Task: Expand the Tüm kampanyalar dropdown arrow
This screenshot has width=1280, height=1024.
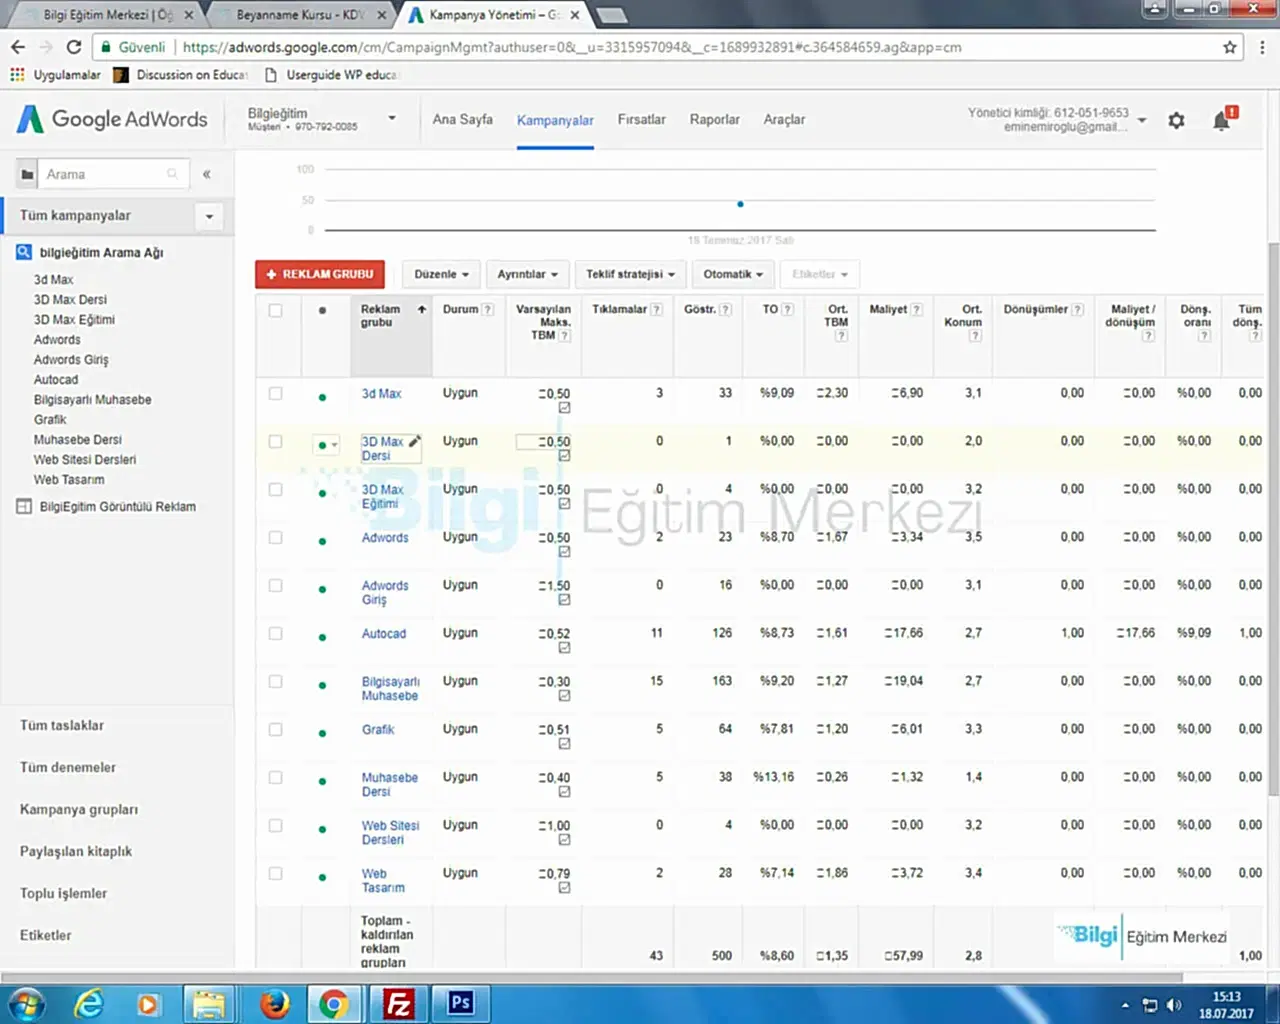Action: click(209, 216)
